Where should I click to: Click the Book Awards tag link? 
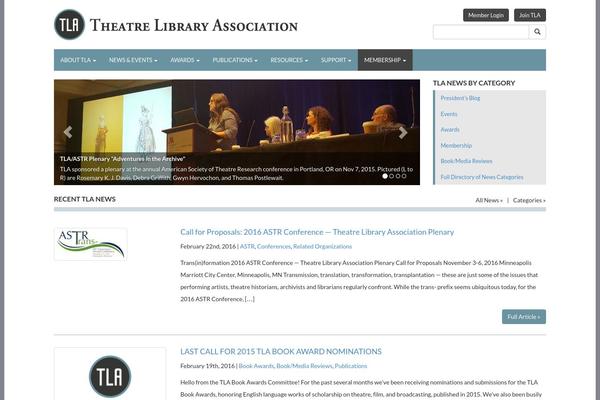coord(256,366)
